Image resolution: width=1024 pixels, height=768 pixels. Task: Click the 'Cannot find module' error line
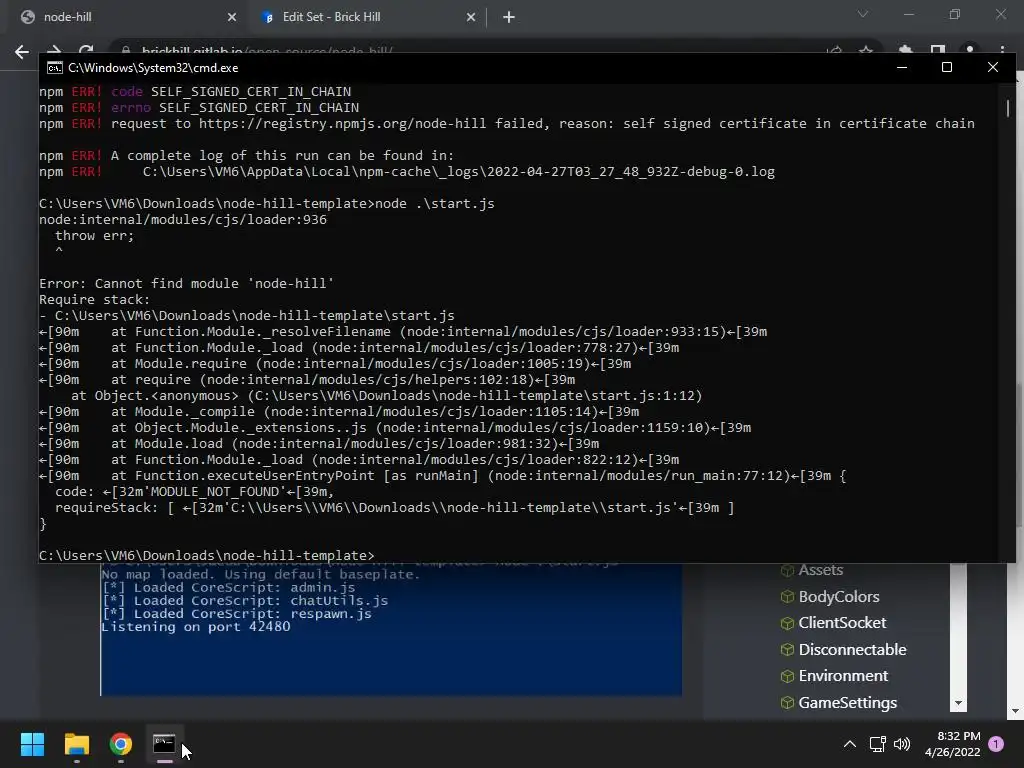pos(186,283)
